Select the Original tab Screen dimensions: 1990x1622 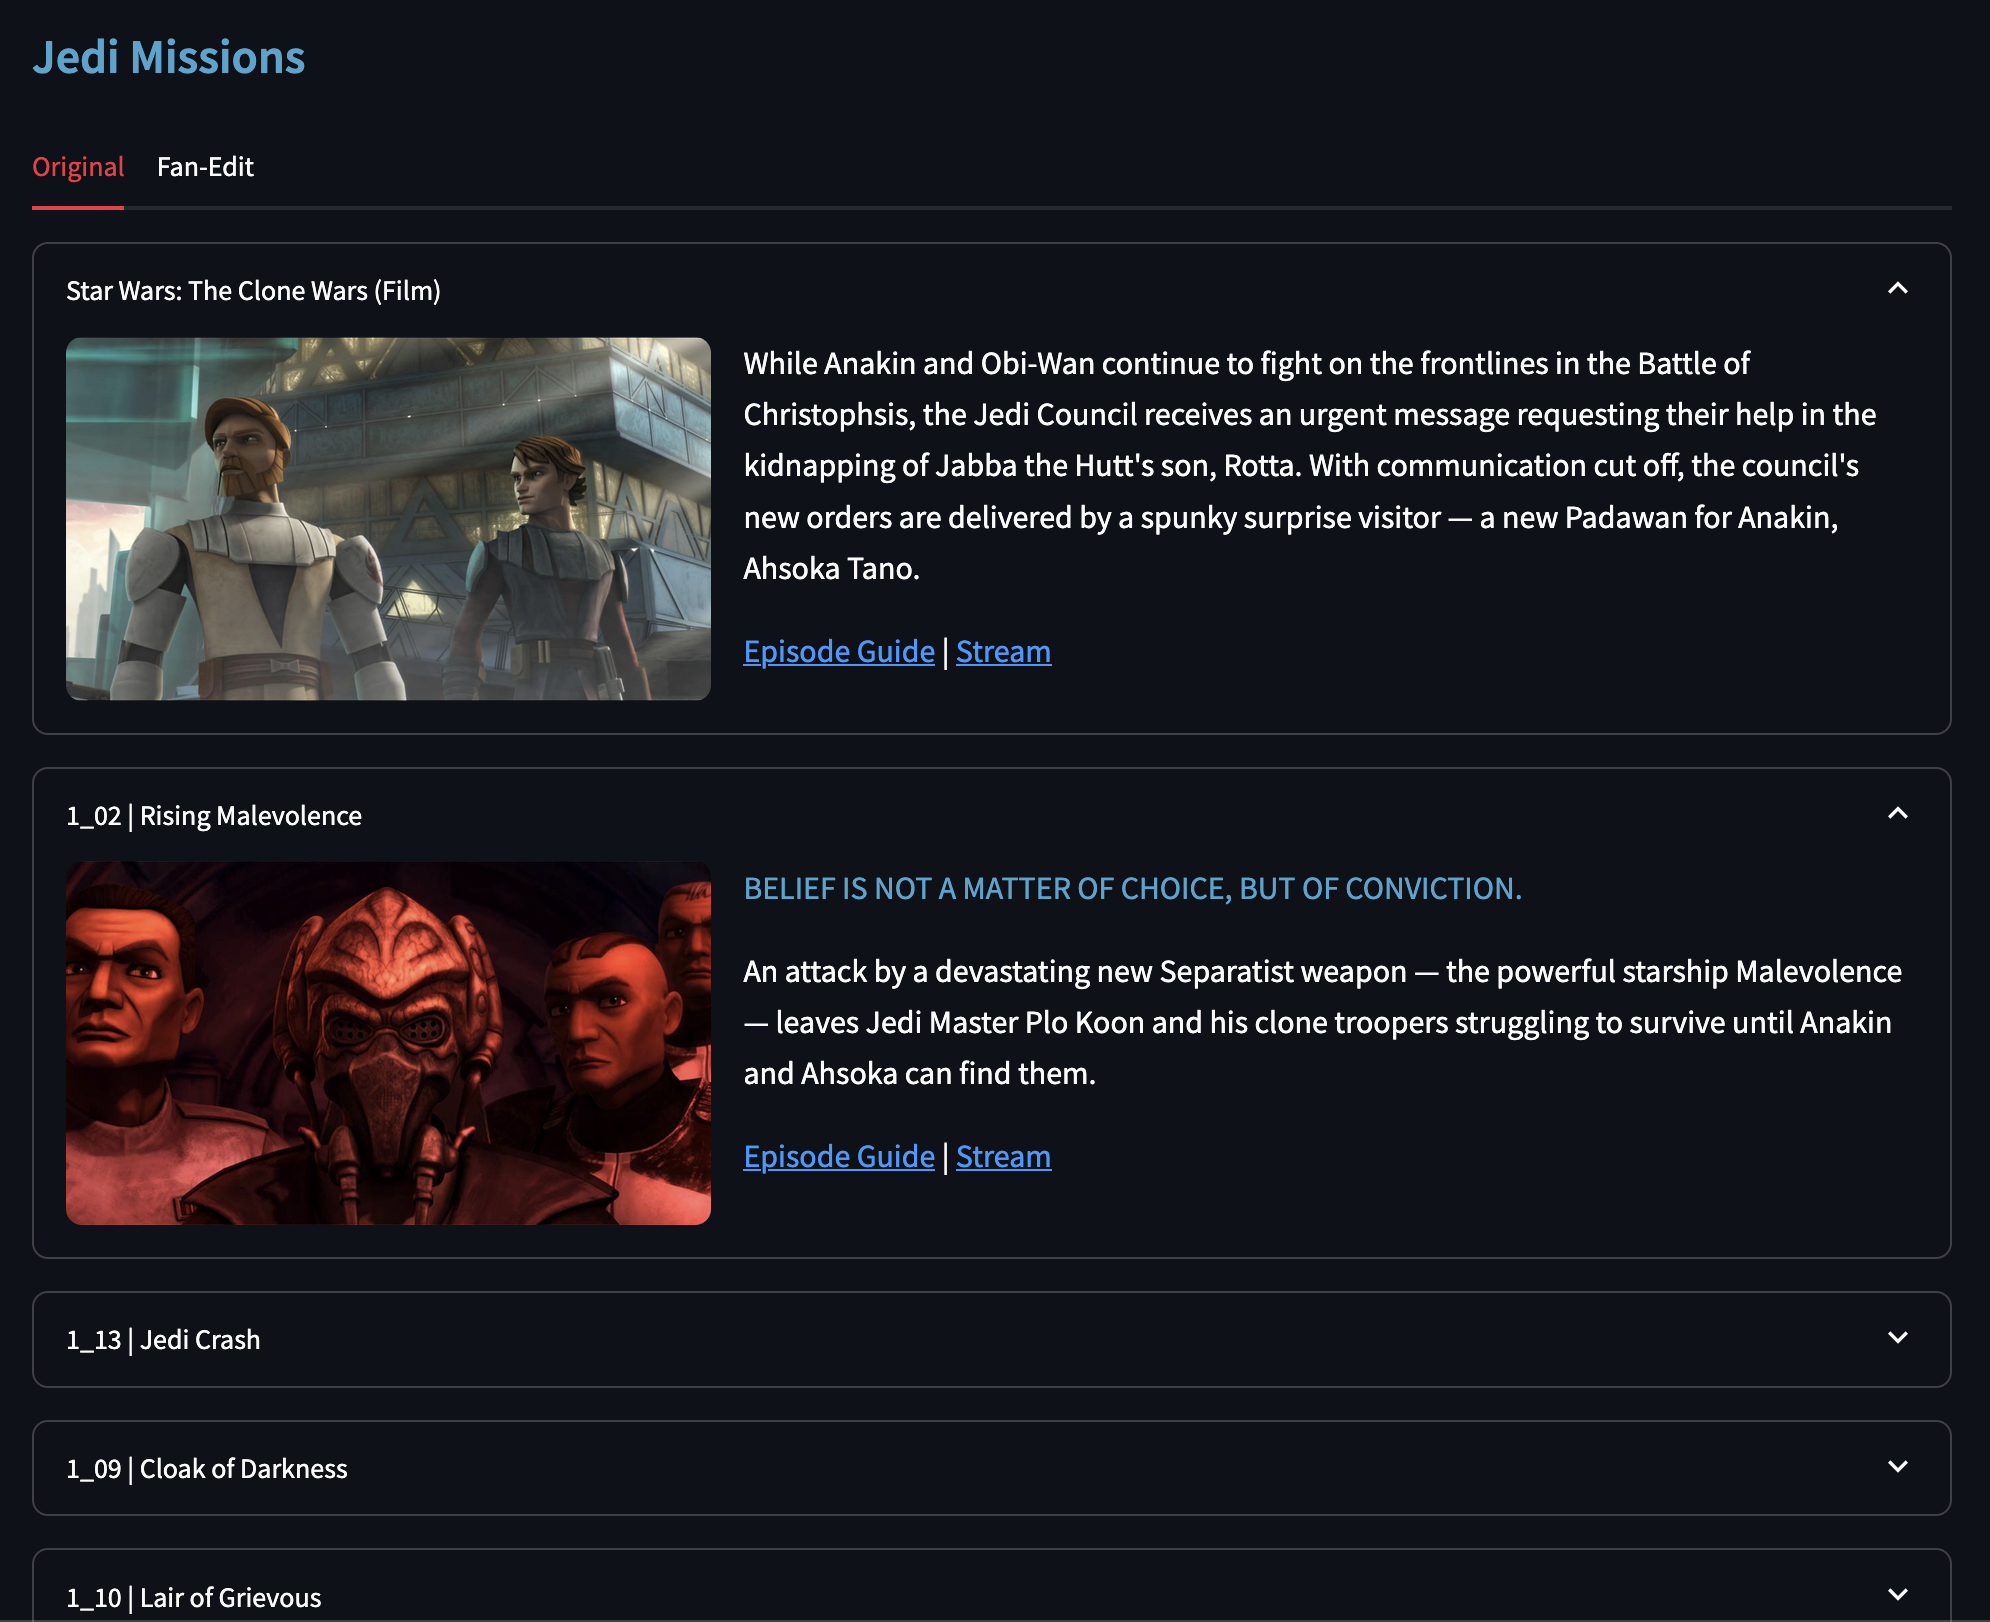(78, 167)
